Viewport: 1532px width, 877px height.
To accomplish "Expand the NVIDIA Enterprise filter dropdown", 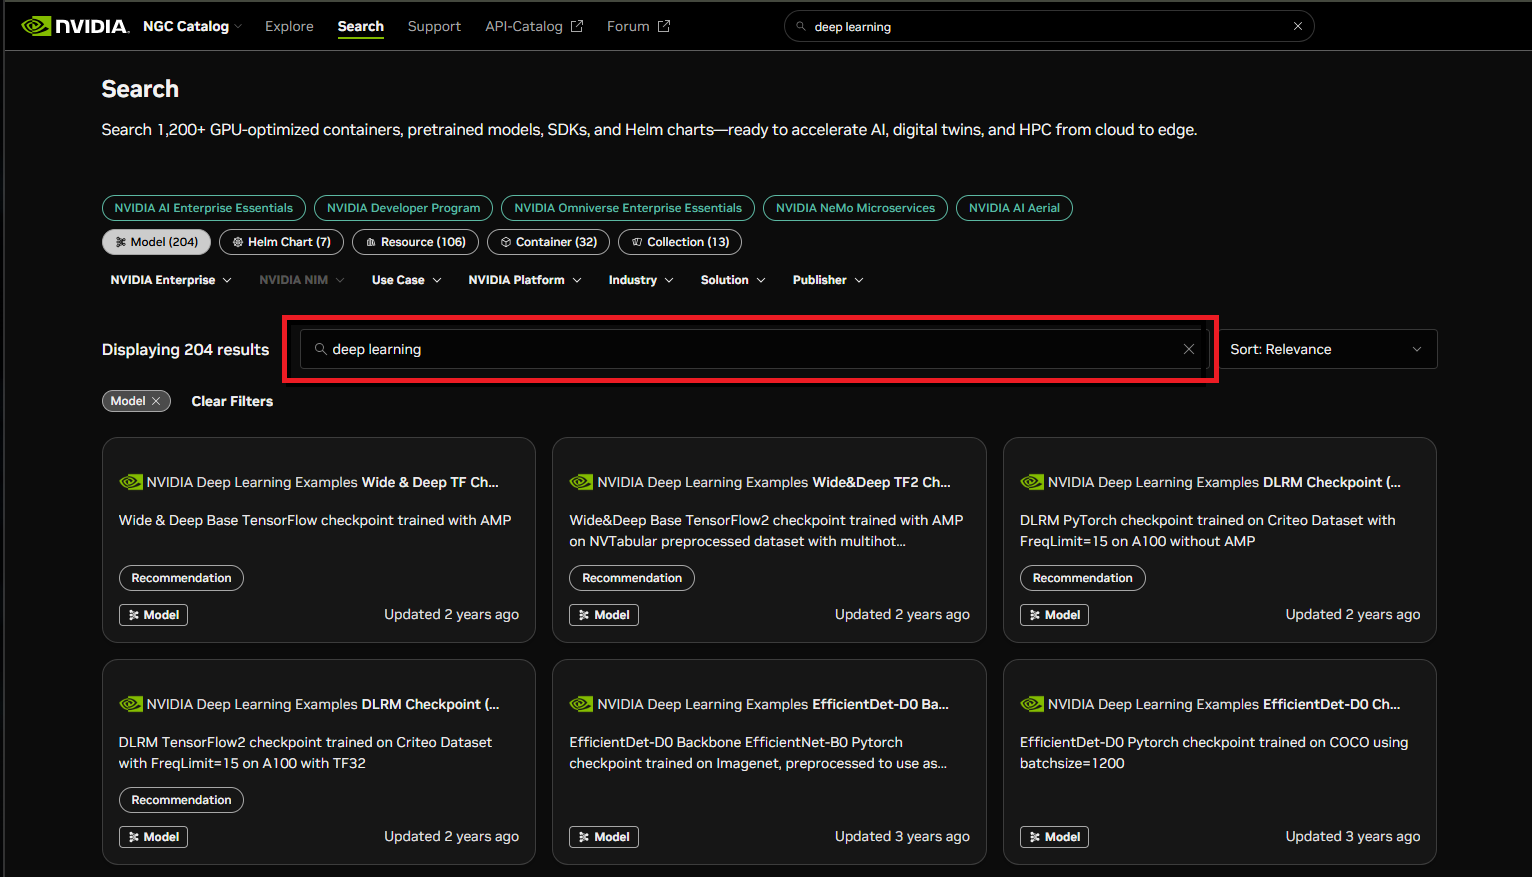I will click(171, 280).
